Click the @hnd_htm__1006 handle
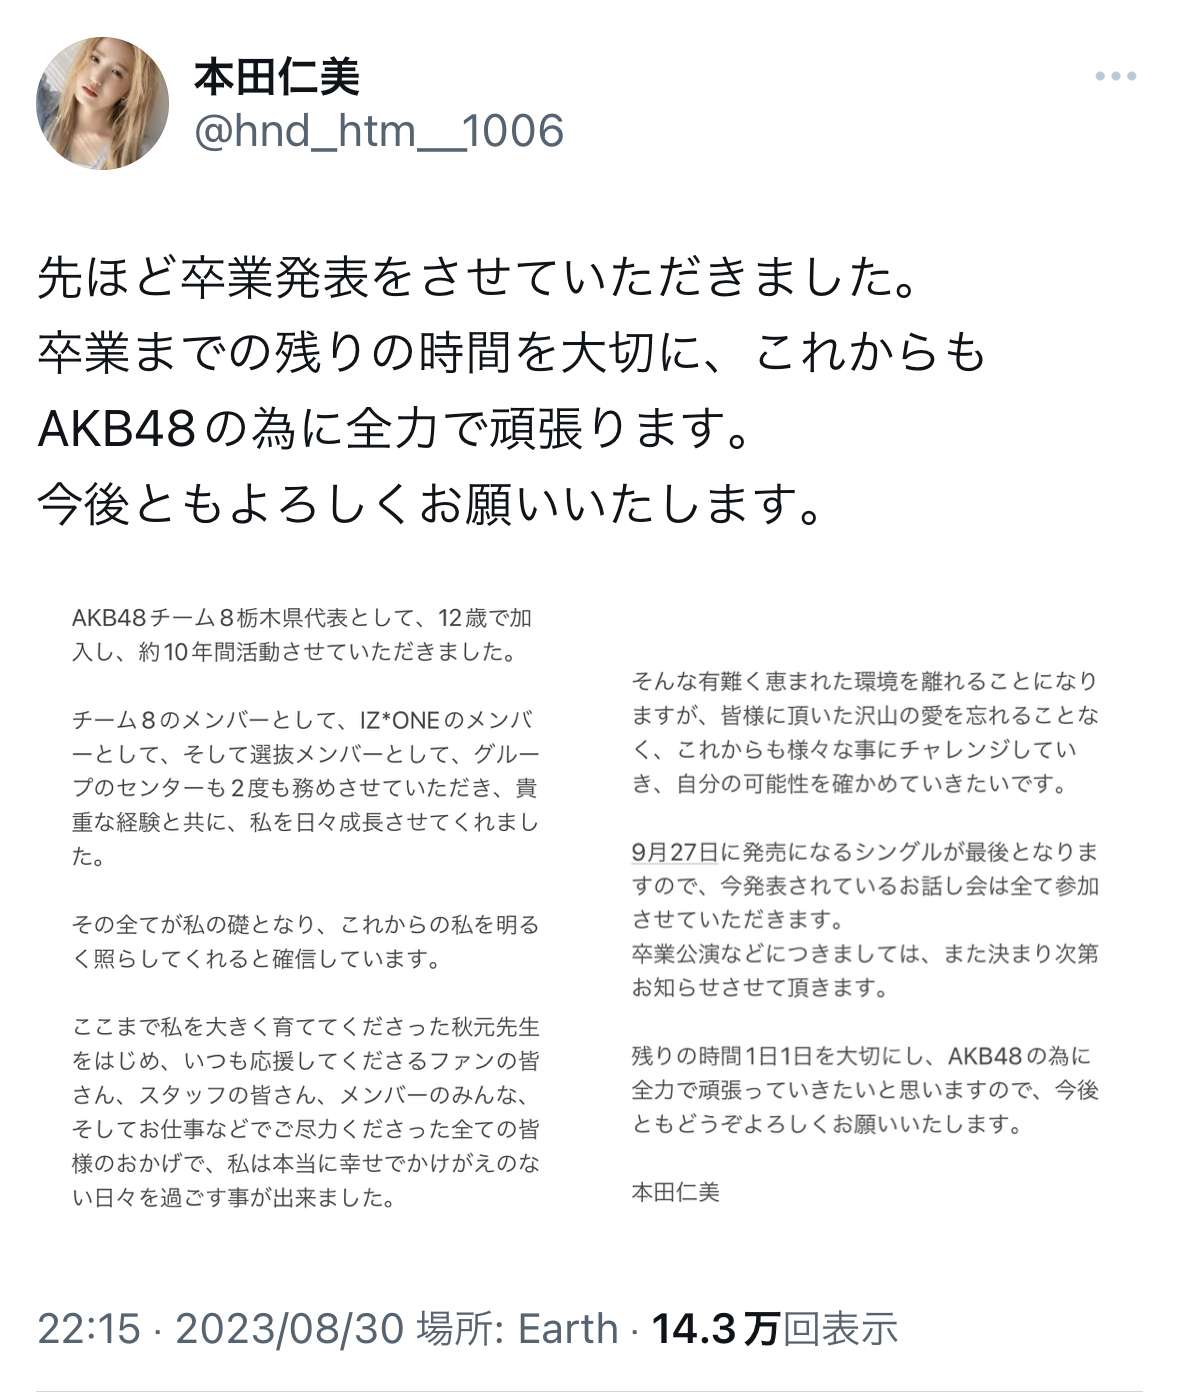The height and width of the screenshot is (1392, 1179). [x=379, y=131]
